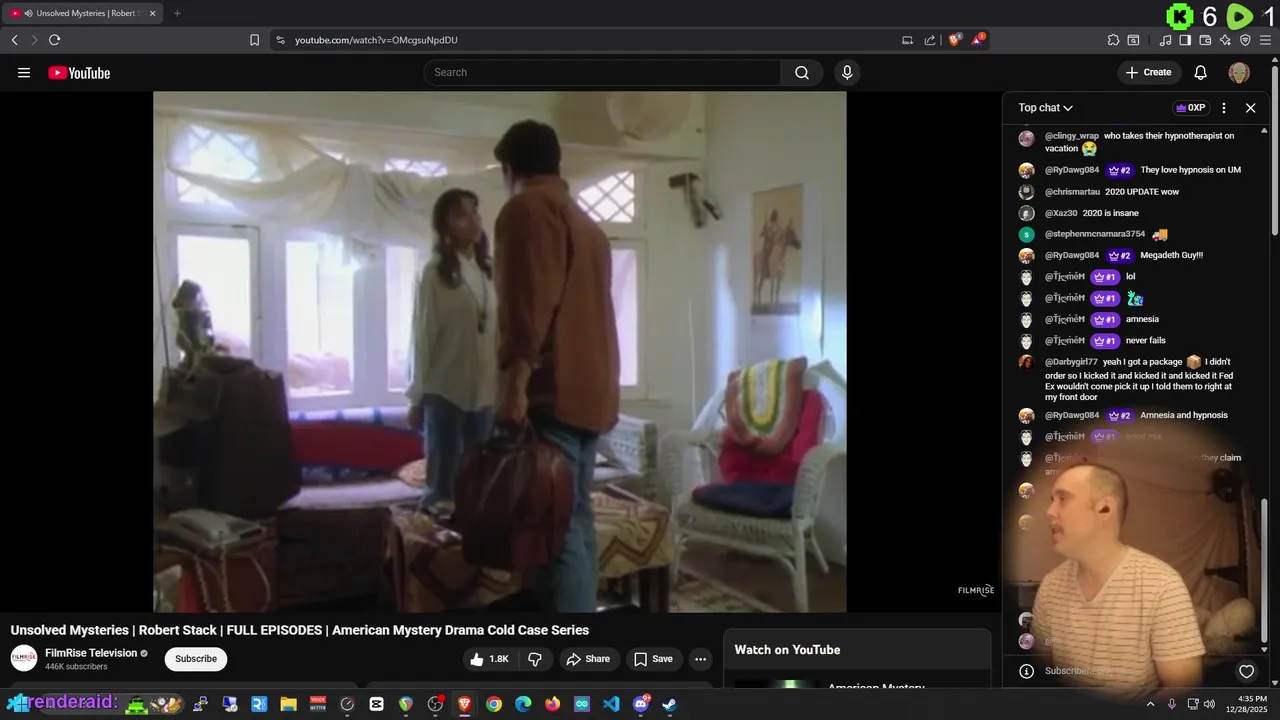This screenshot has height=720, width=1280.
Task: Go to the YouTube home logo
Action: (x=79, y=73)
